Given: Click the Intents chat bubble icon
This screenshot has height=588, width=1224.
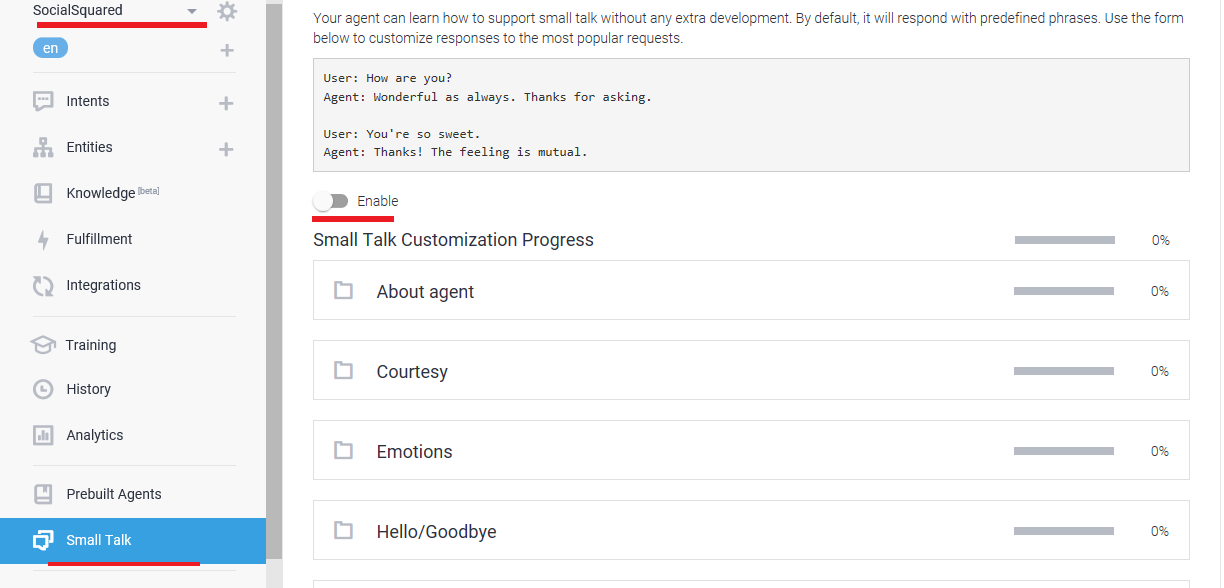Looking at the screenshot, I should point(43,101).
